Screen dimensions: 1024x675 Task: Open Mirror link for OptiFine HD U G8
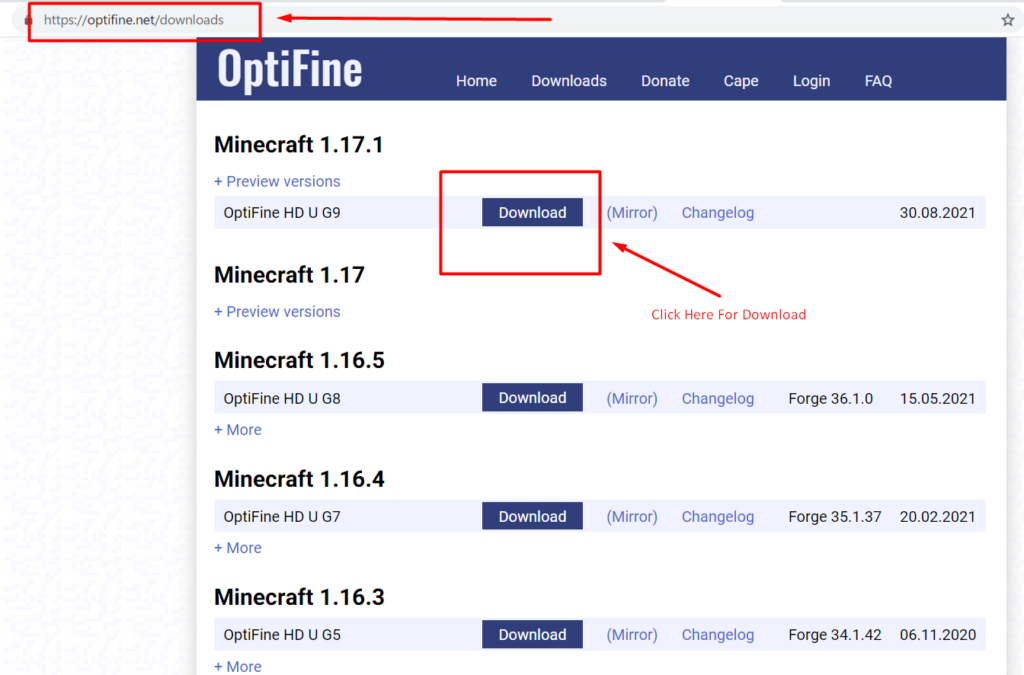632,399
